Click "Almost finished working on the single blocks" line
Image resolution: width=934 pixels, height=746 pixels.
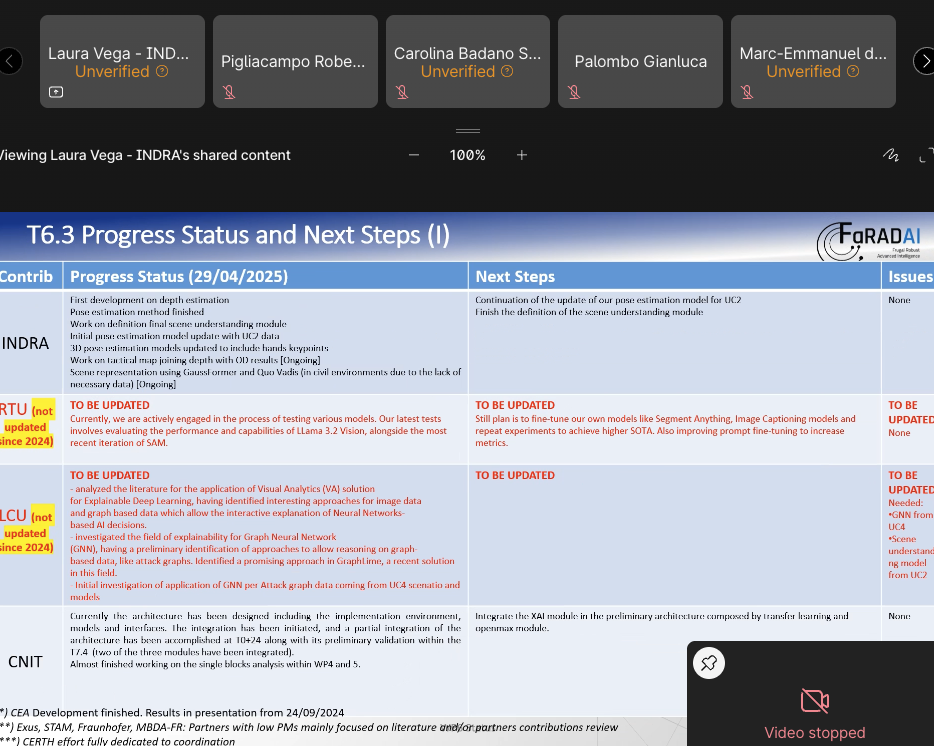tap(215, 664)
